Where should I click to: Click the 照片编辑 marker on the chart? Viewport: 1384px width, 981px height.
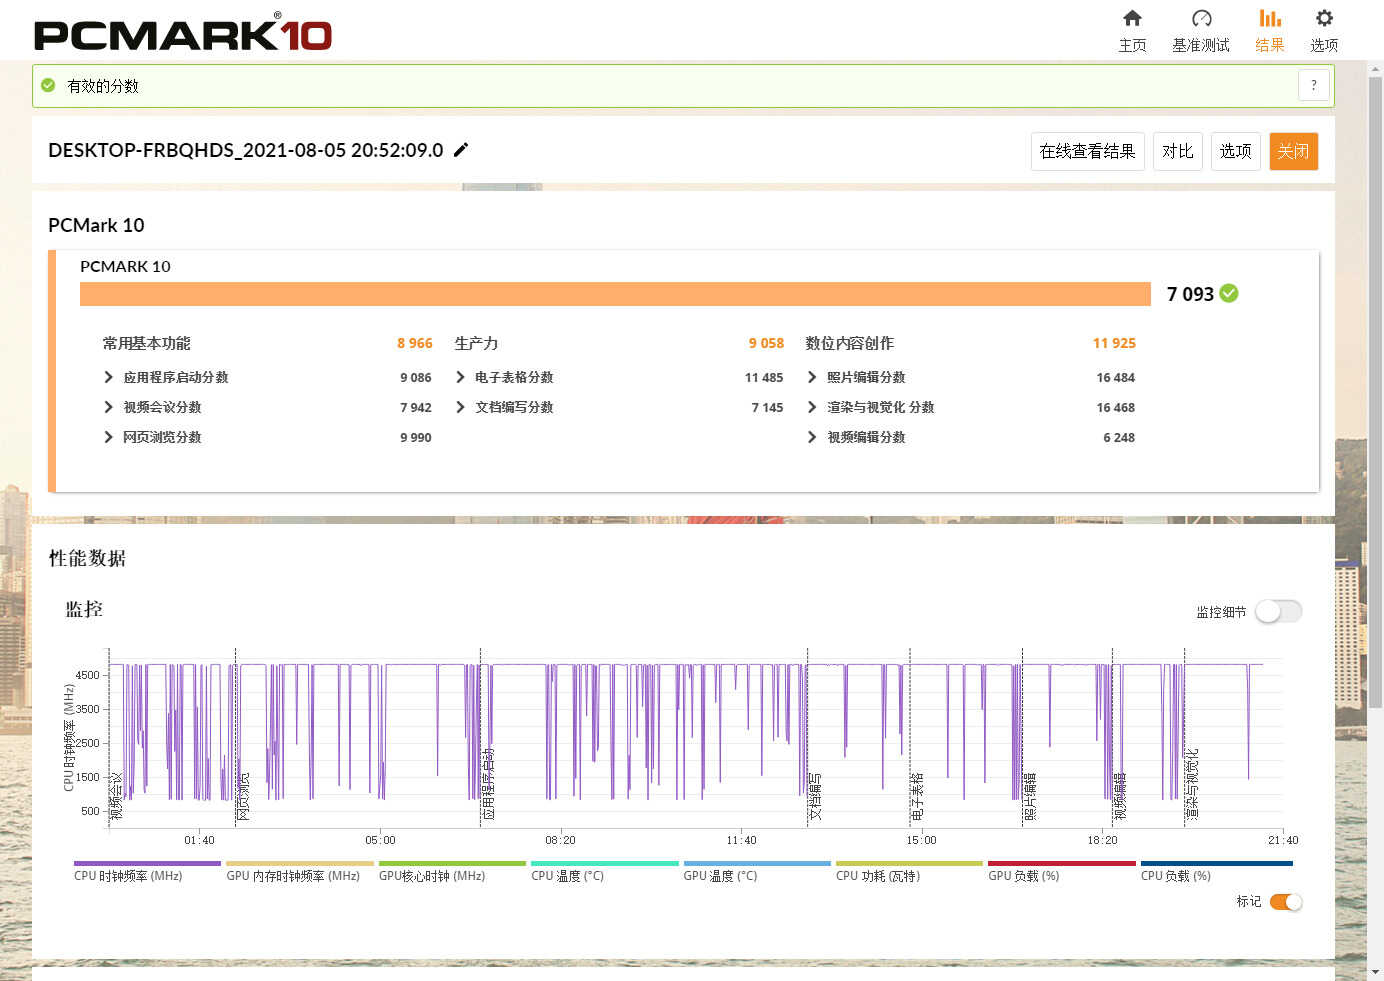(x=1030, y=796)
